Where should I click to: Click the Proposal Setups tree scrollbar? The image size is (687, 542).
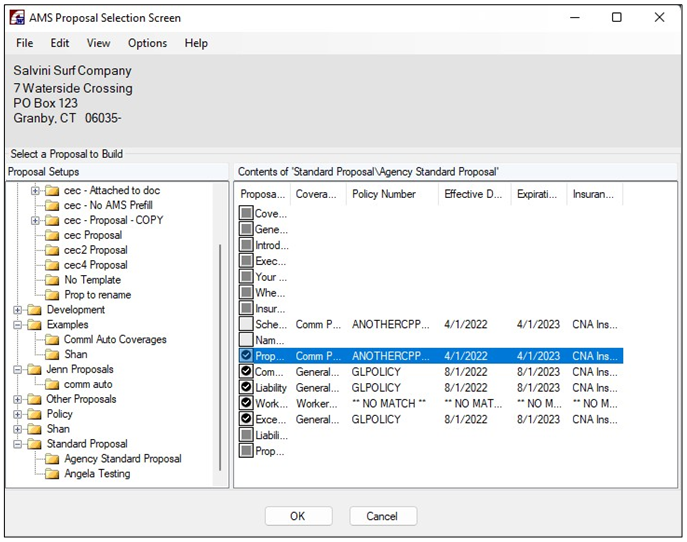220,357
